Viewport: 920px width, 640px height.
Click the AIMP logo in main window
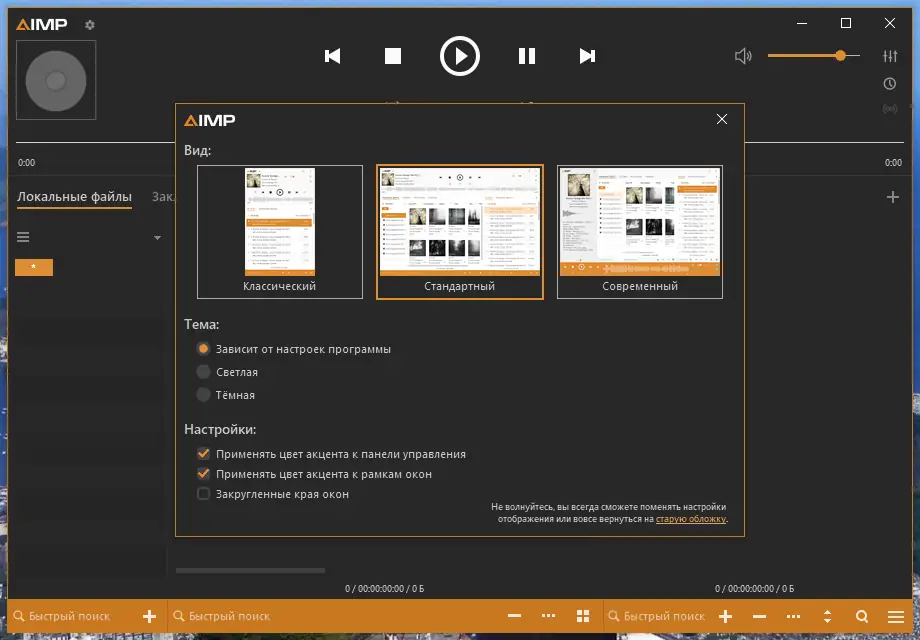tap(42, 24)
